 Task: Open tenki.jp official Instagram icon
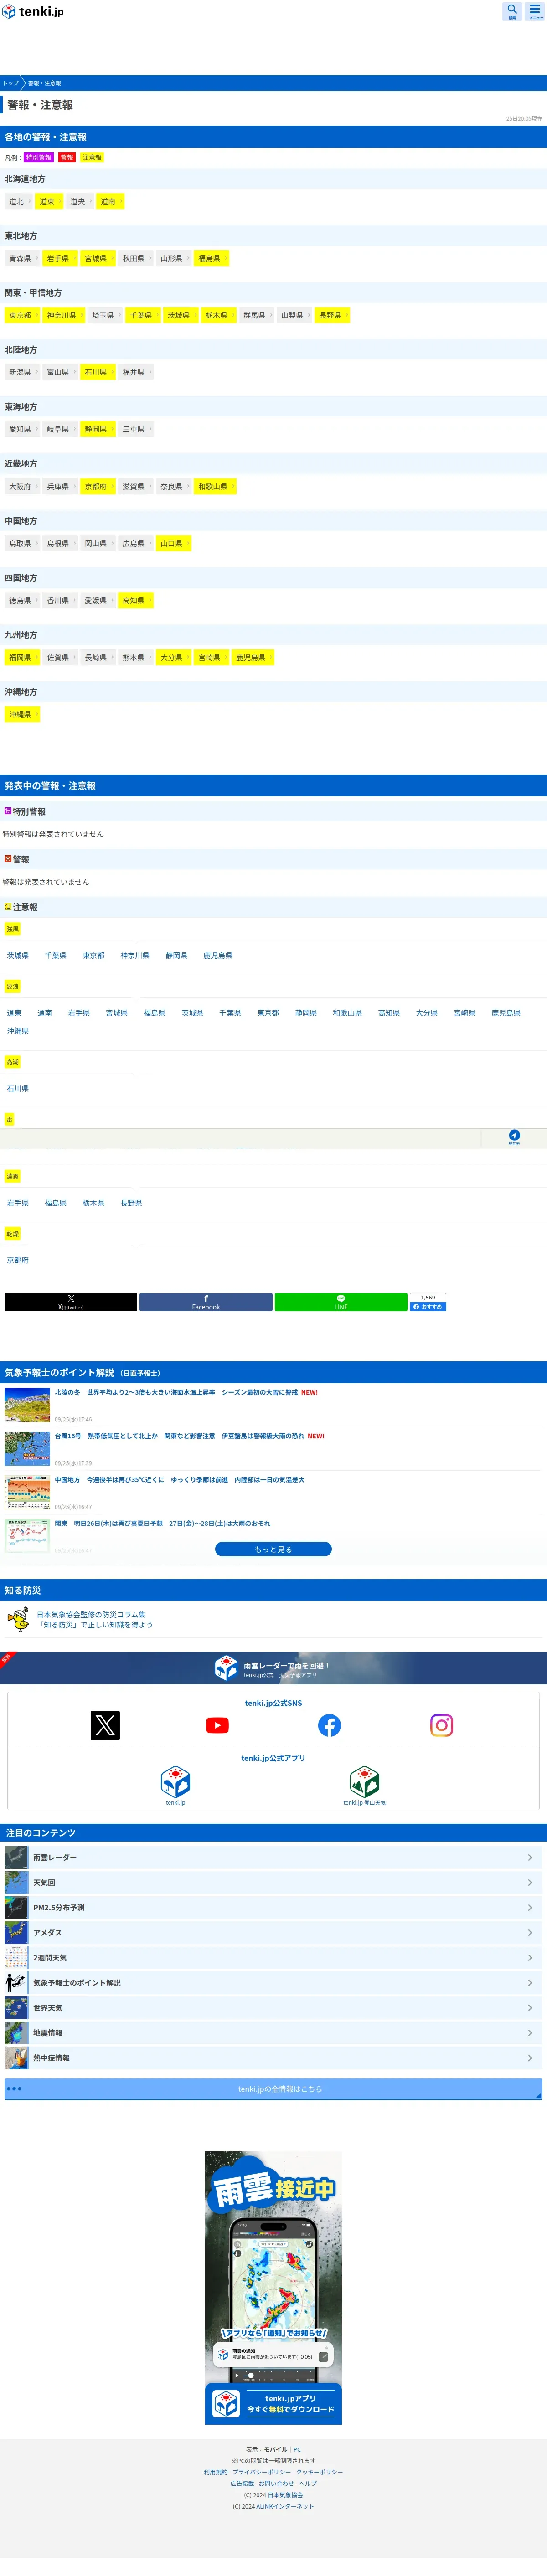(441, 1725)
